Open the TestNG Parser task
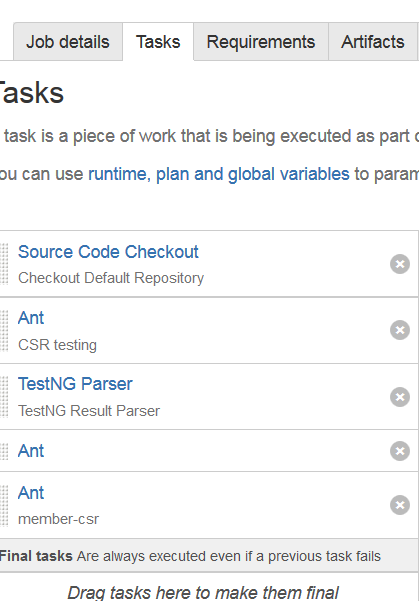Viewport: 419px width, 601px height. [x=75, y=384]
